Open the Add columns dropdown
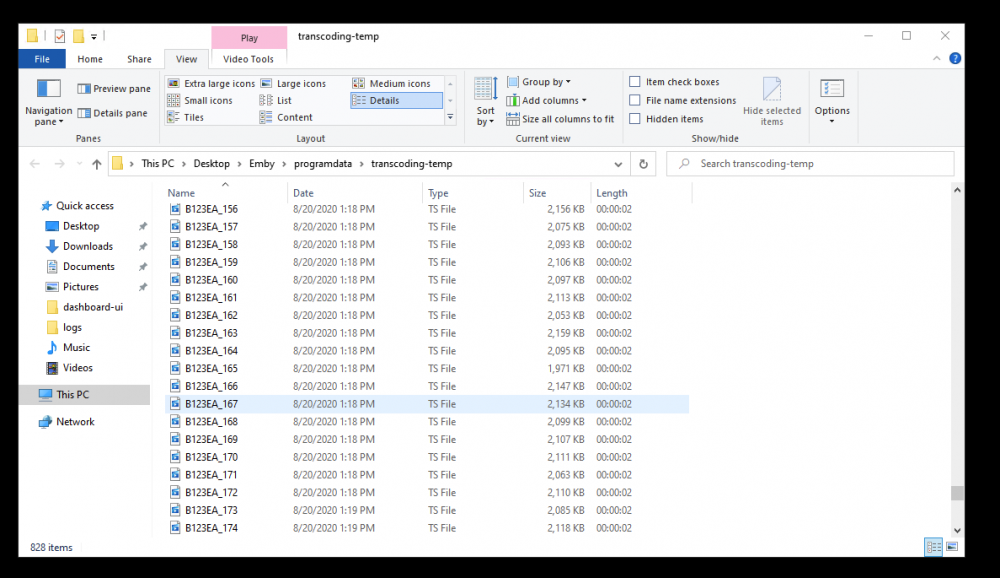 pyautogui.click(x=549, y=100)
